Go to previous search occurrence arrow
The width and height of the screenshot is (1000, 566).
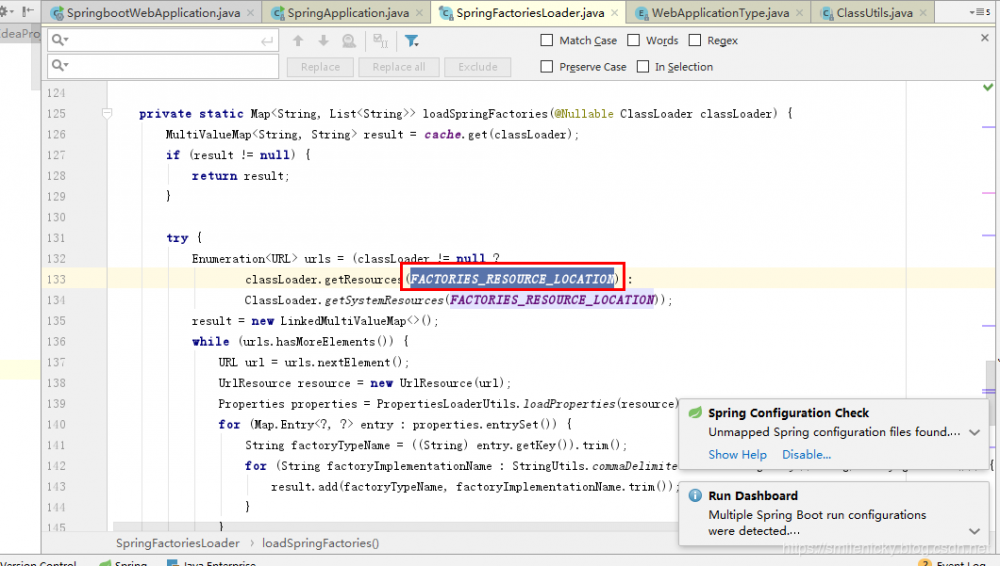298,41
